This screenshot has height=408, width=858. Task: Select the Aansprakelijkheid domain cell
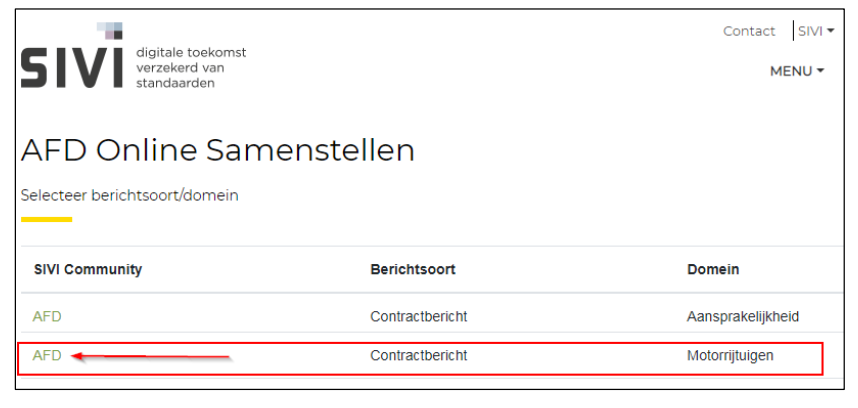tap(742, 317)
